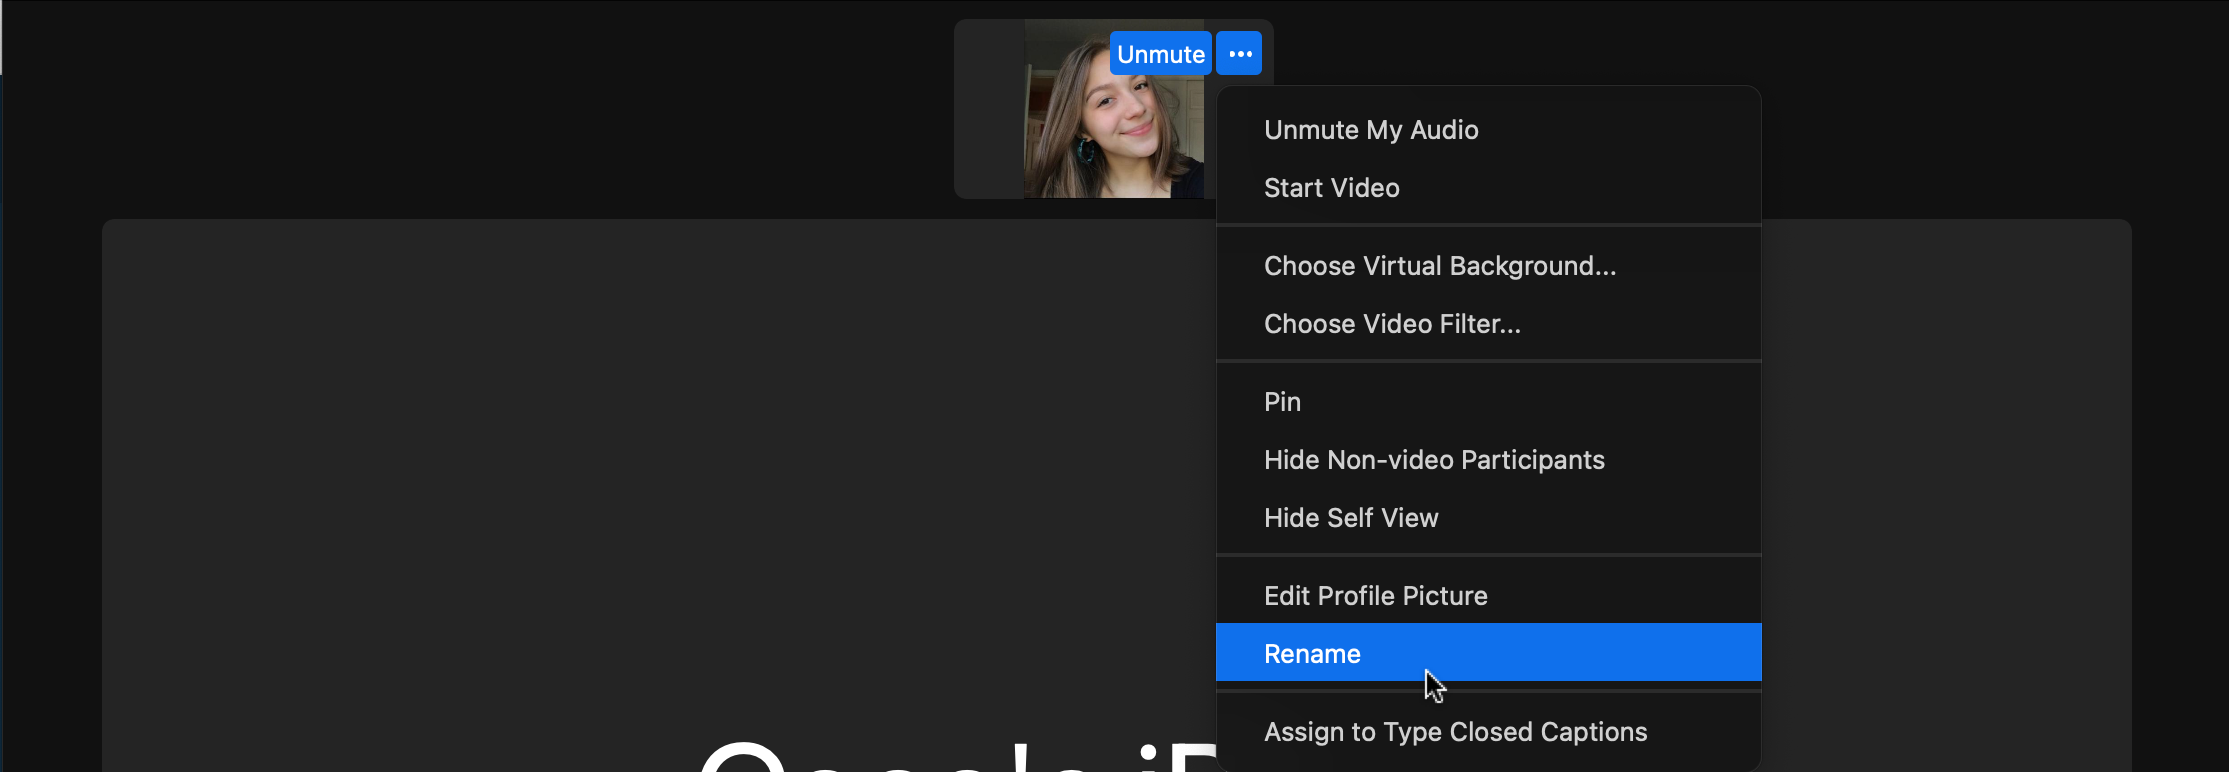
Task: Click Hide Non-video Participants
Action: coord(1488,460)
